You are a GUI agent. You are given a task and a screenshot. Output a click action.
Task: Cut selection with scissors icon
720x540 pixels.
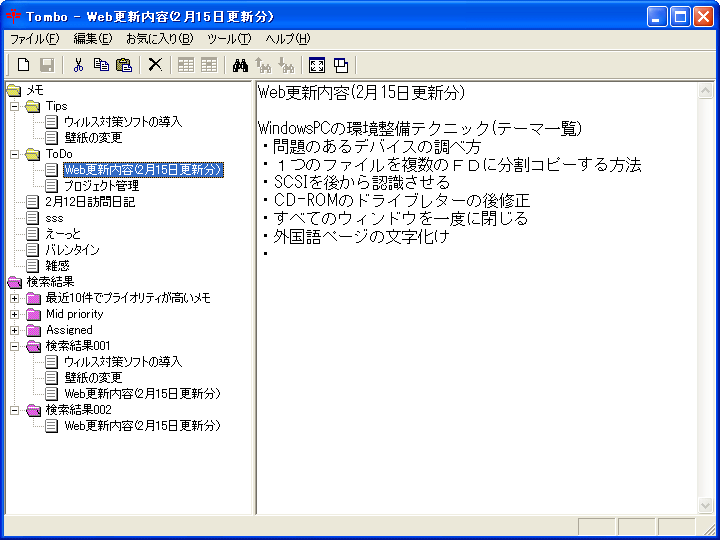pos(79,65)
